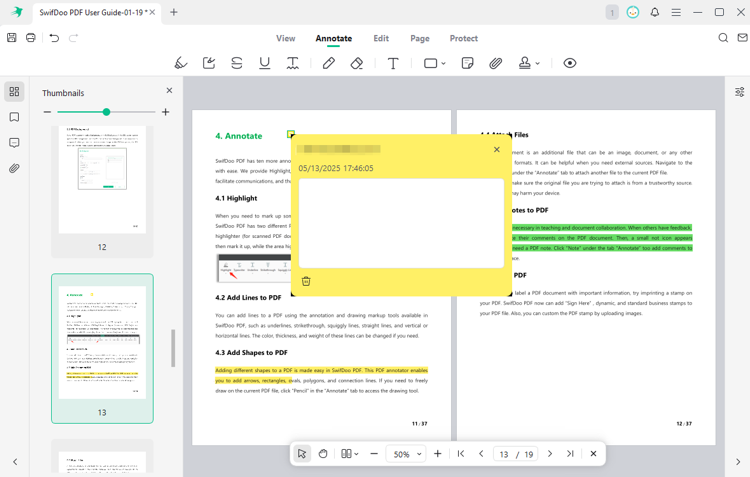Open properties settings panel icon on right
The width and height of the screenshot is (750, 477).
coord(739,92)
